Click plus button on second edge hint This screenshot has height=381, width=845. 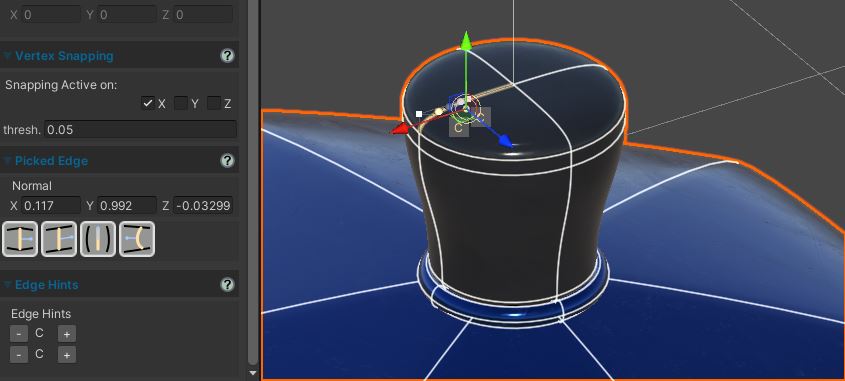click(x=67, y=355)
